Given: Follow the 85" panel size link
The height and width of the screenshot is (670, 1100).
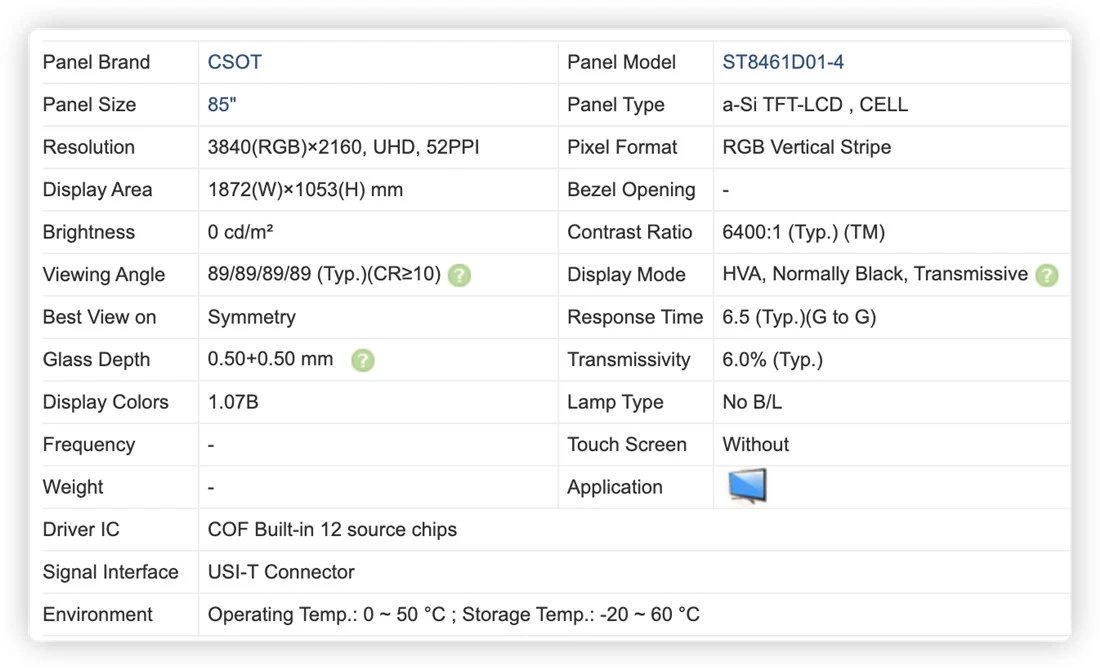Looking at the screenshot, I should 222,105.
